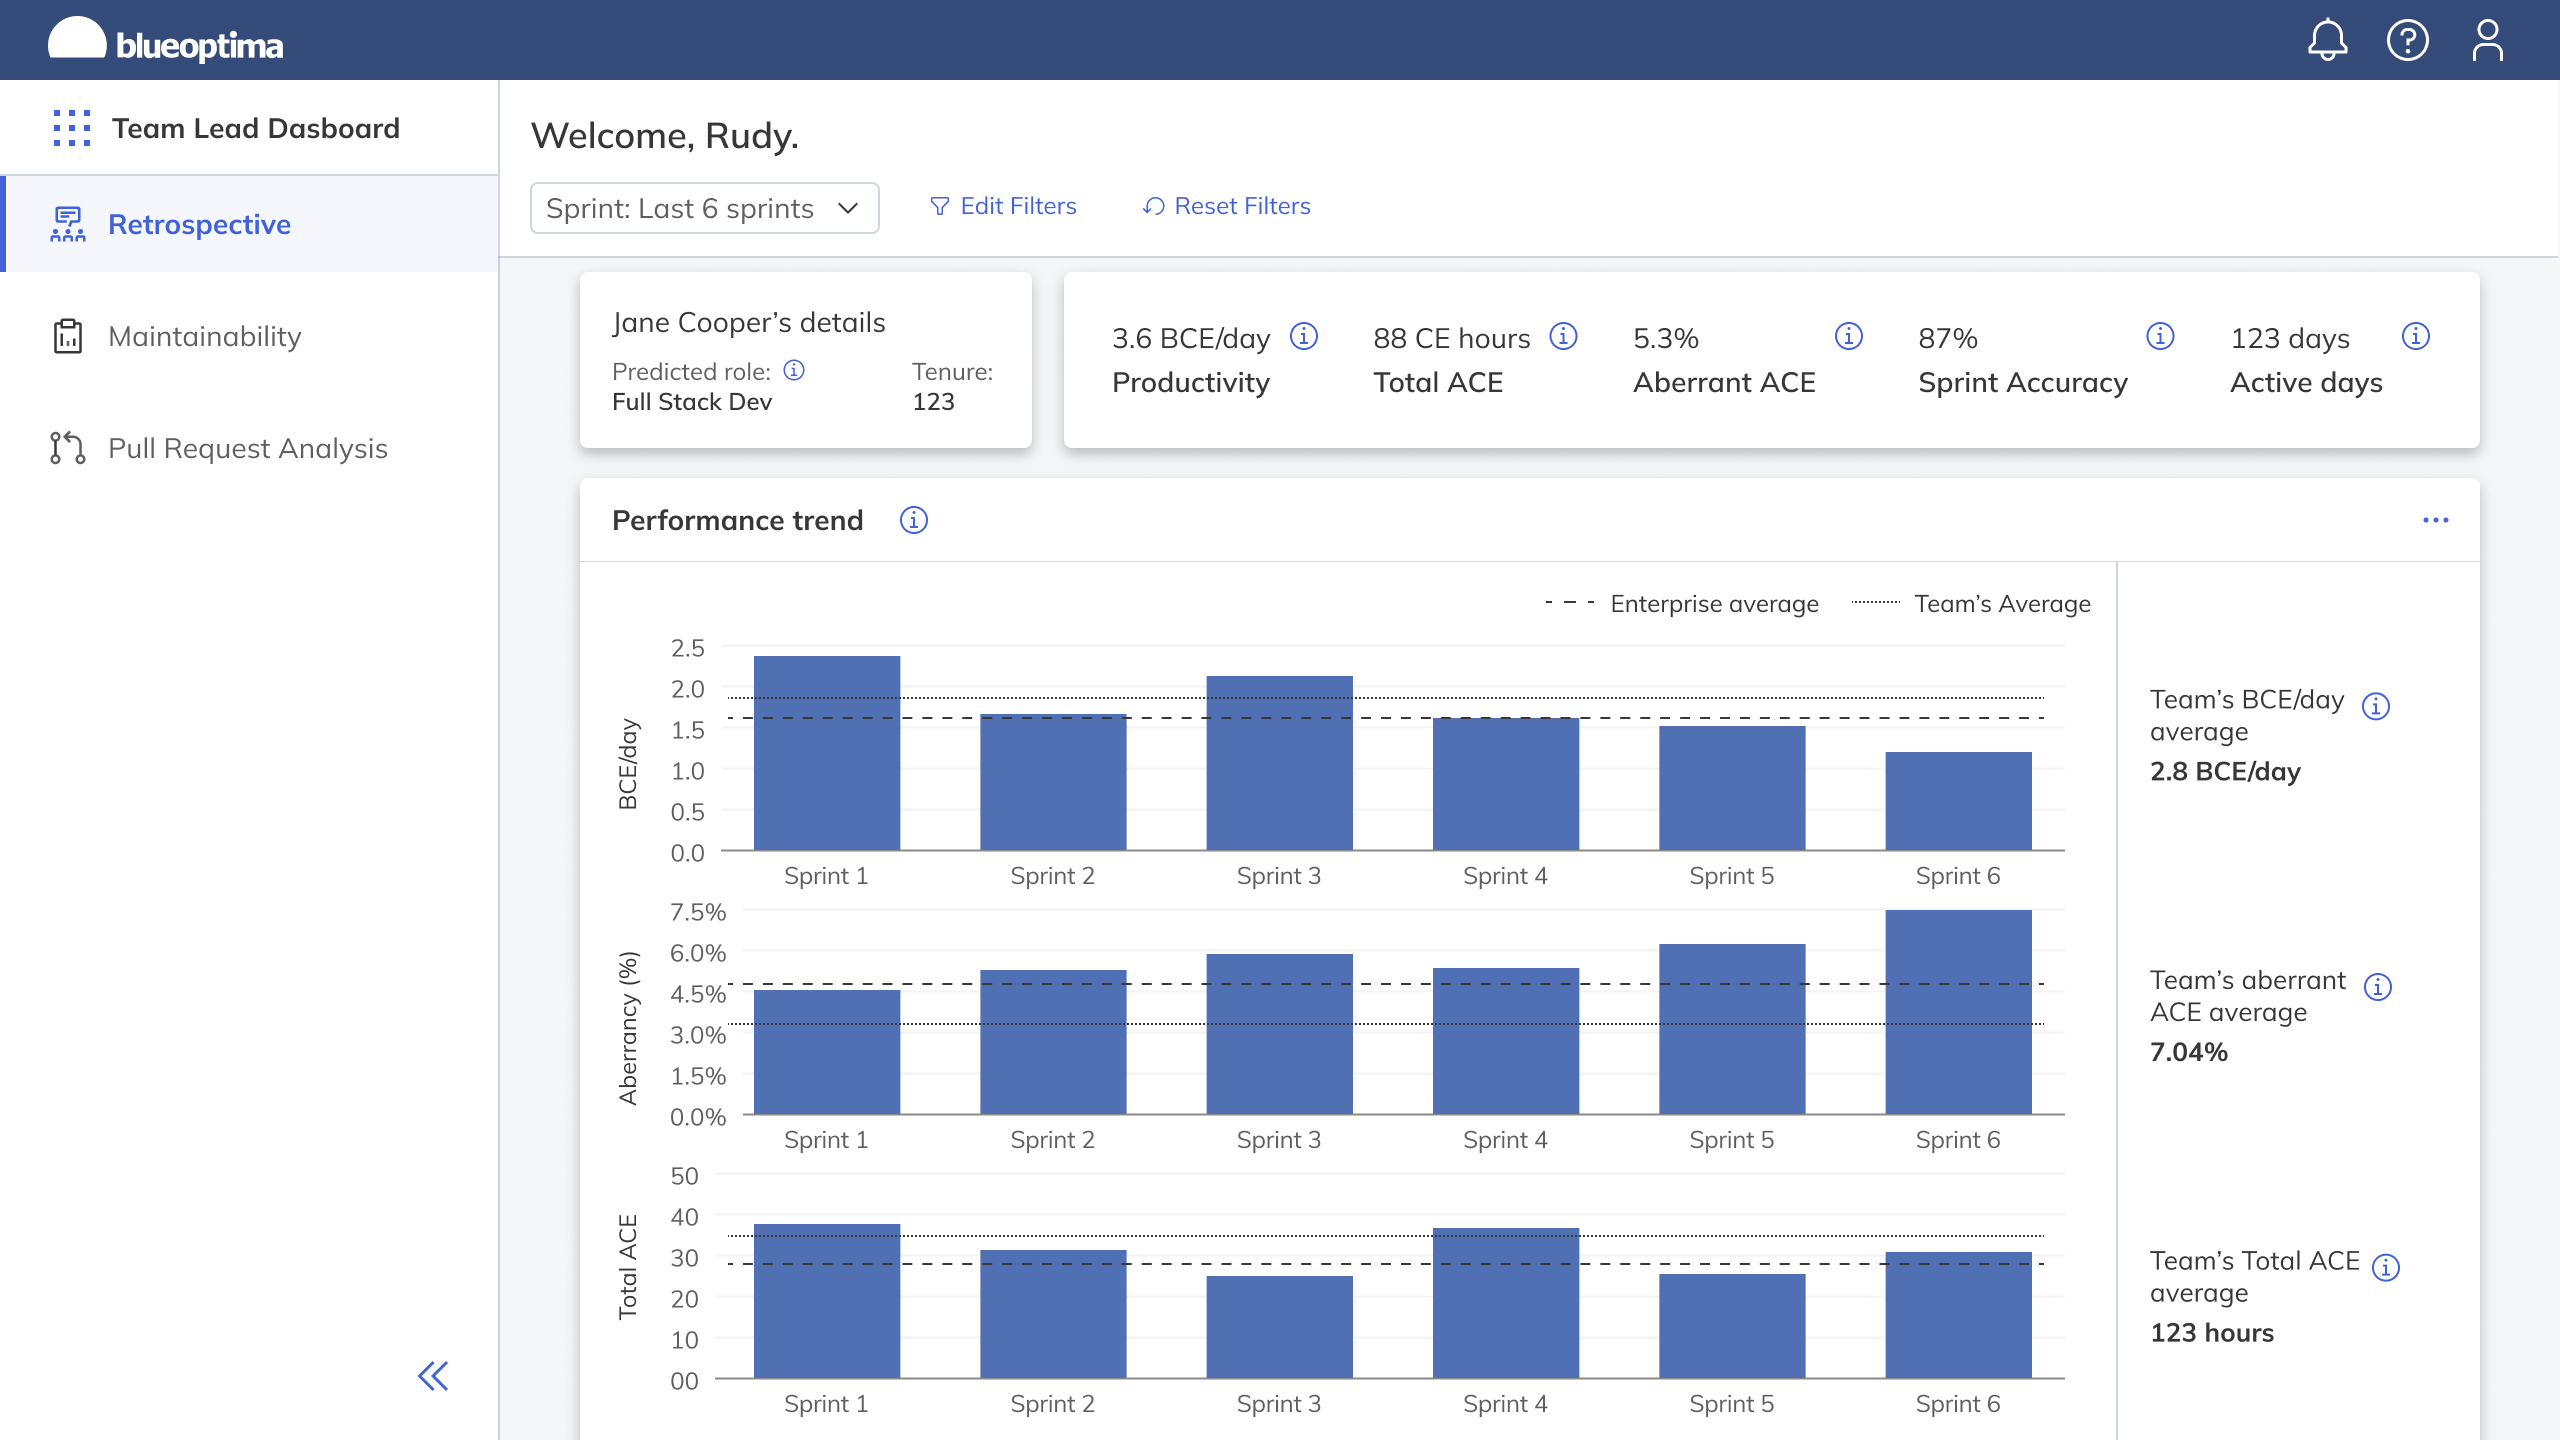Click info icon beside Sprint Accuracy
Image resolution: width=2560 pixels, height=1440 pixels.
tap(2160, 336)
